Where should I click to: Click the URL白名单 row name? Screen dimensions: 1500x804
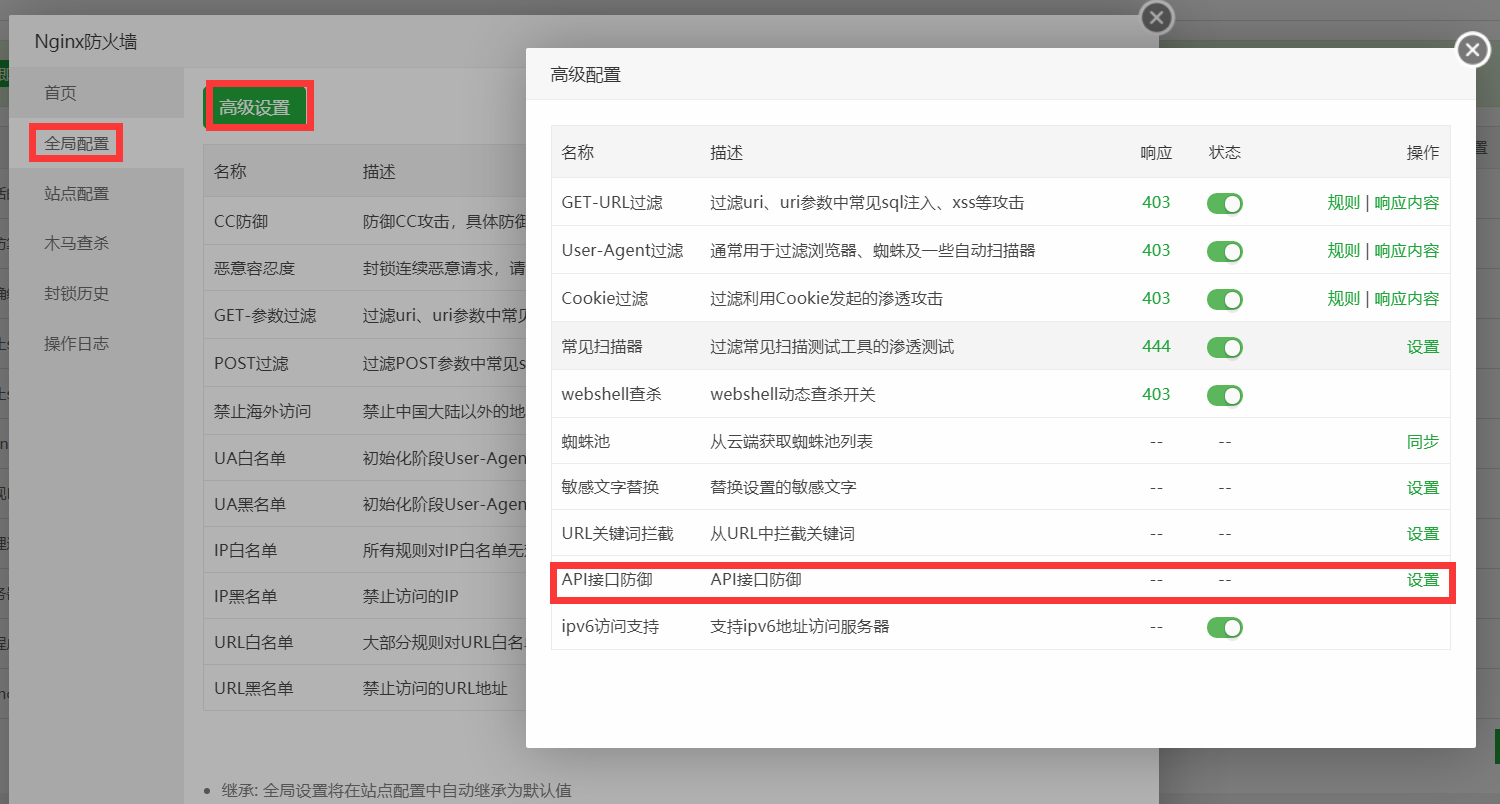tap(254, 642)
